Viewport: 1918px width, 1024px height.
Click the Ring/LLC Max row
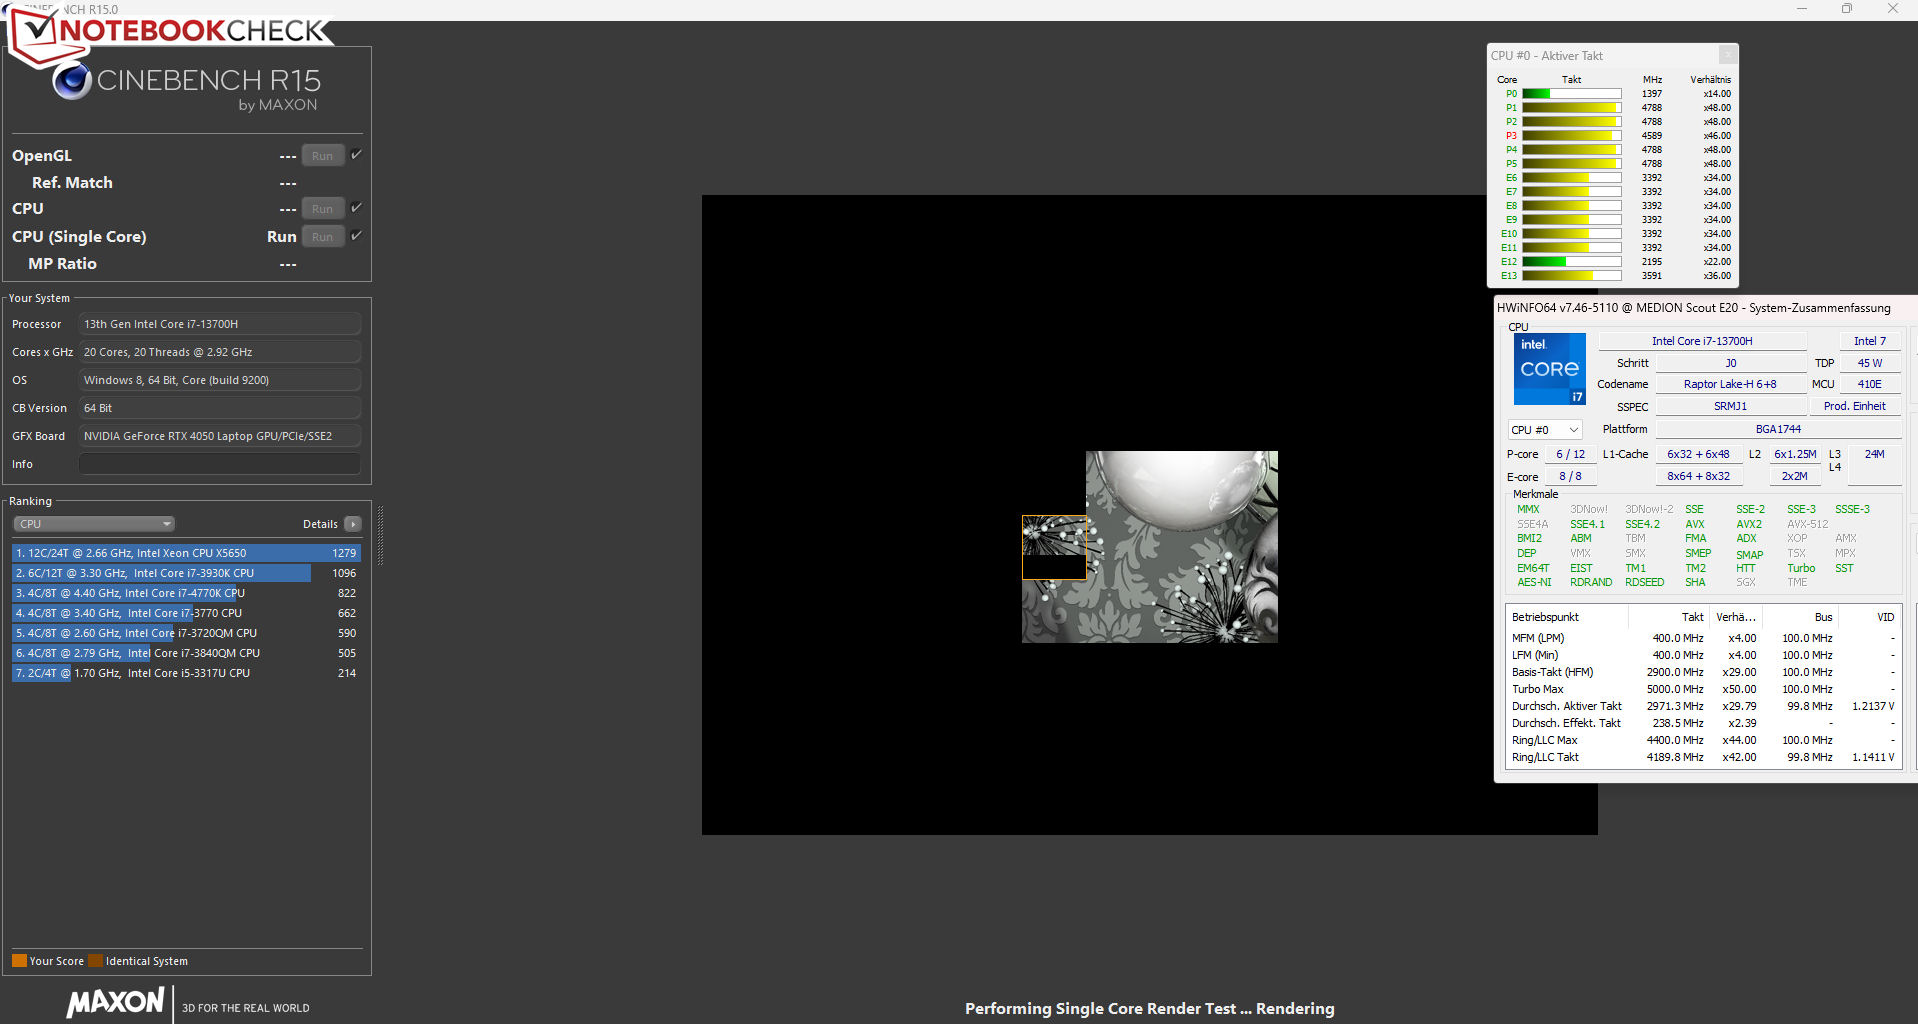click(1703, 740)
